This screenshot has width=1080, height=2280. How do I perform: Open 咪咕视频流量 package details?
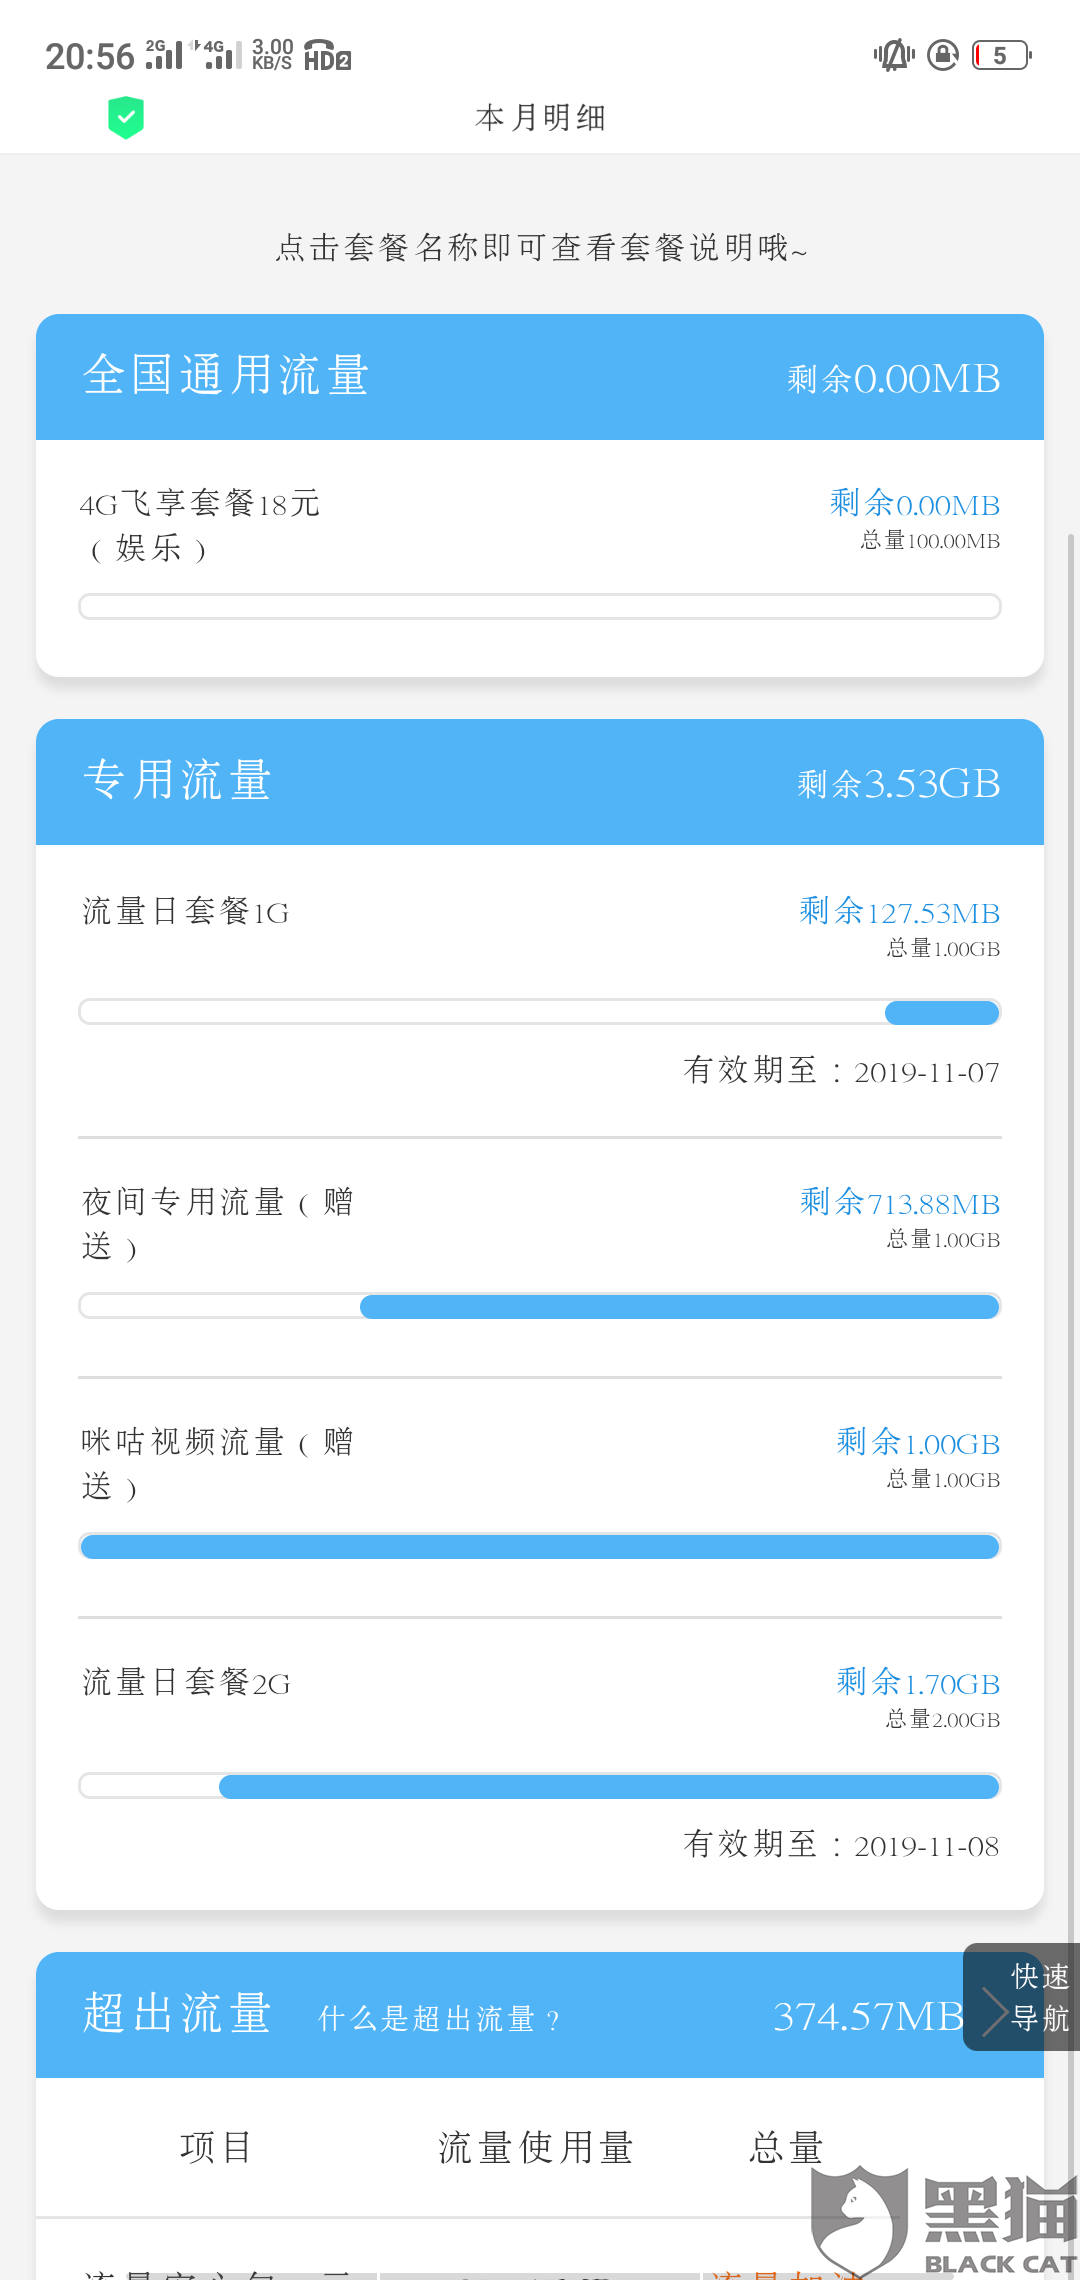[x=217, y=1463]
